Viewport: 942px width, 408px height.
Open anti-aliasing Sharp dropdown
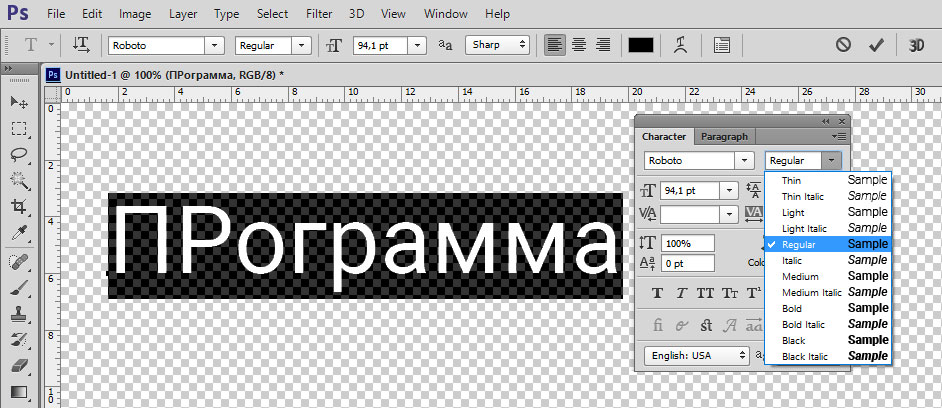pyautogui.click(x=497, y=45)
